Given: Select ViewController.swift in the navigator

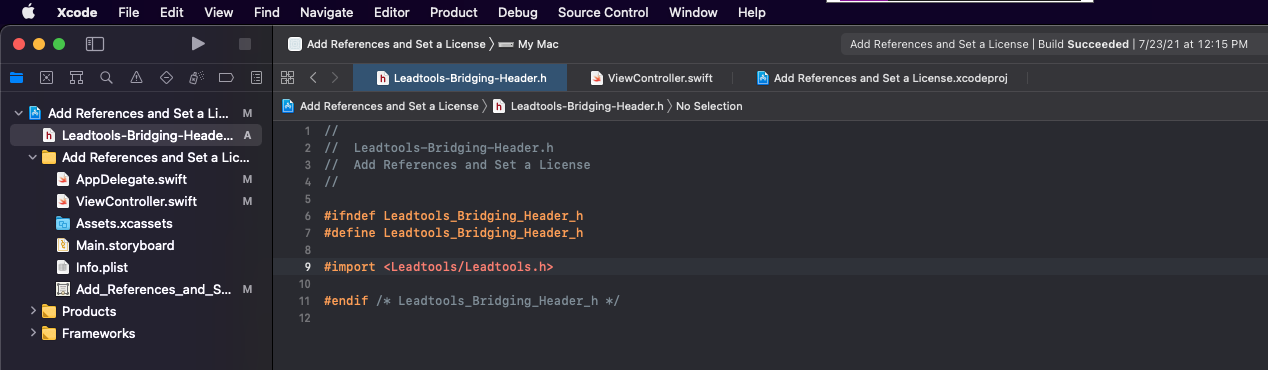Looking at the screenshot, I should (x=136, y=201).
